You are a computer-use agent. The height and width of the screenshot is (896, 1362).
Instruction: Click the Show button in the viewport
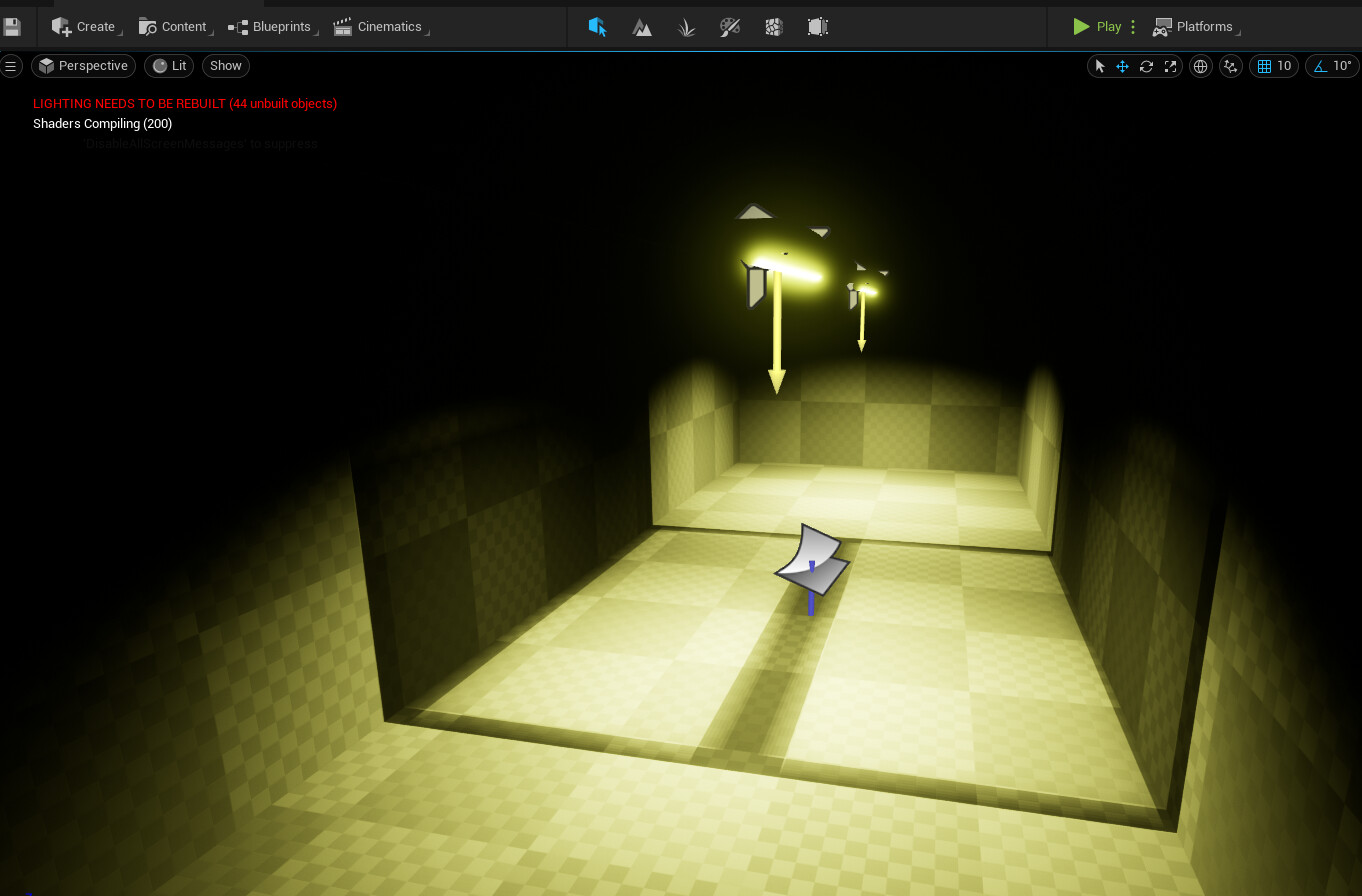click(x=226, y=66)
